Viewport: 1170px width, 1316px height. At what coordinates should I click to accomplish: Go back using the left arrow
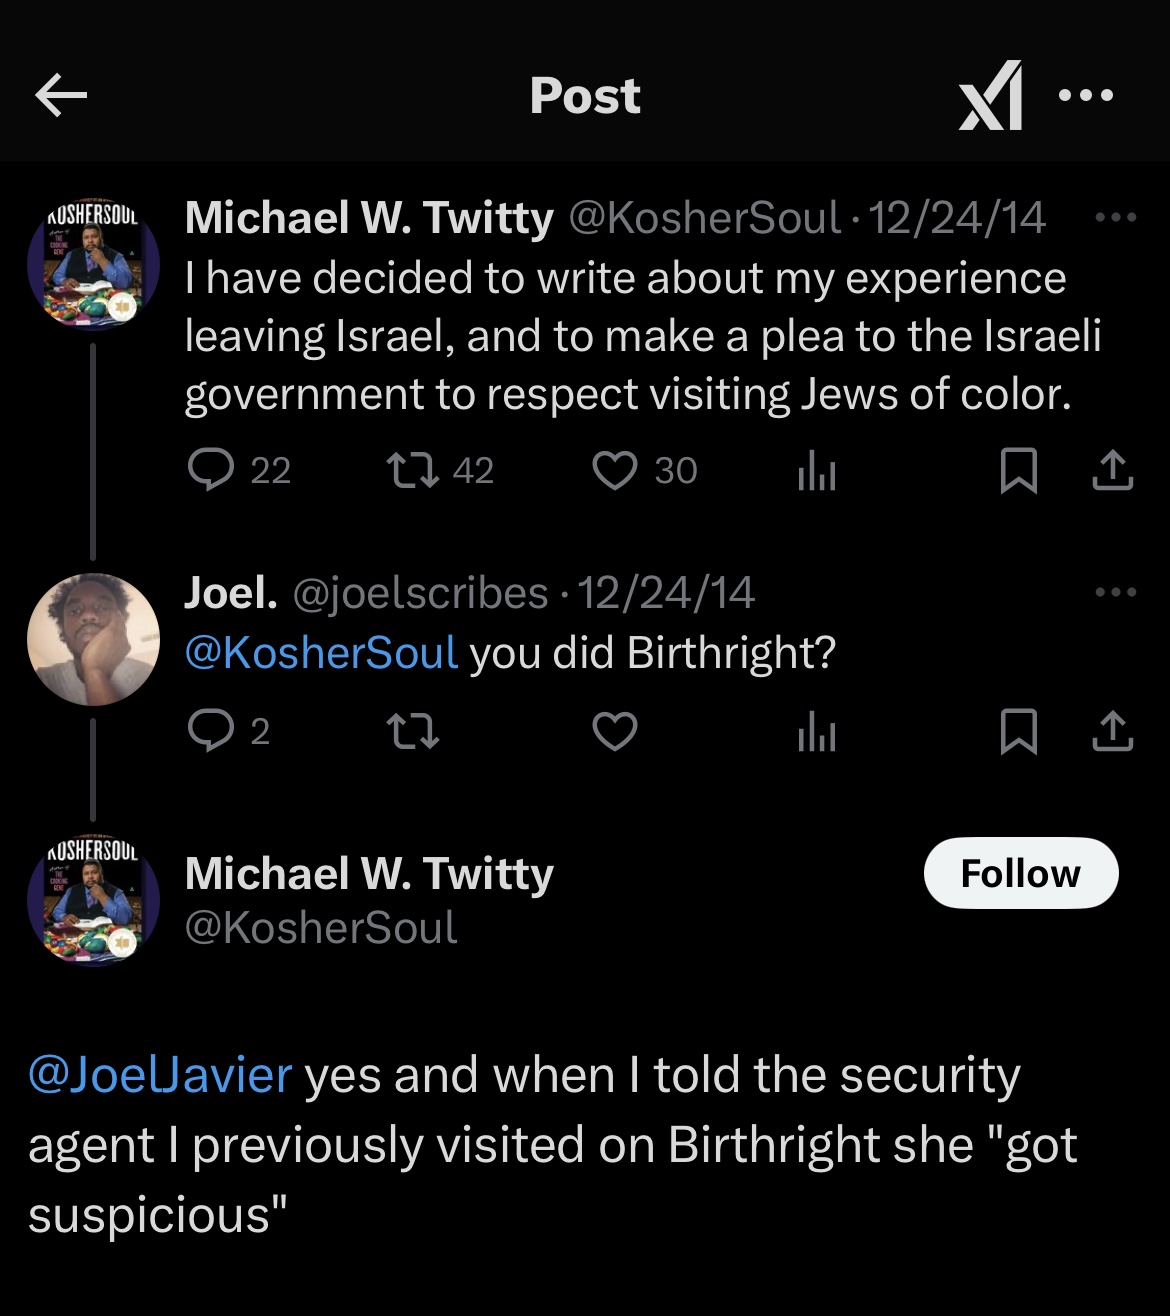tap(61, 96)
